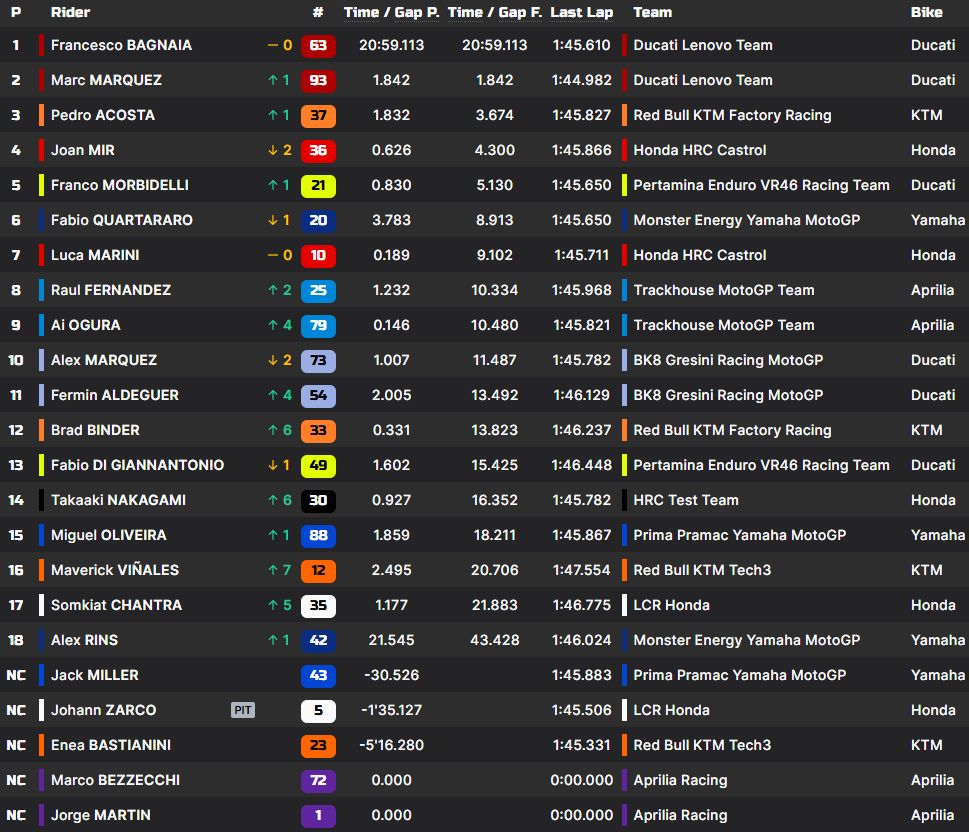Click Zarco's white number 5 badge
969x832 pixels.
(318, 711)
